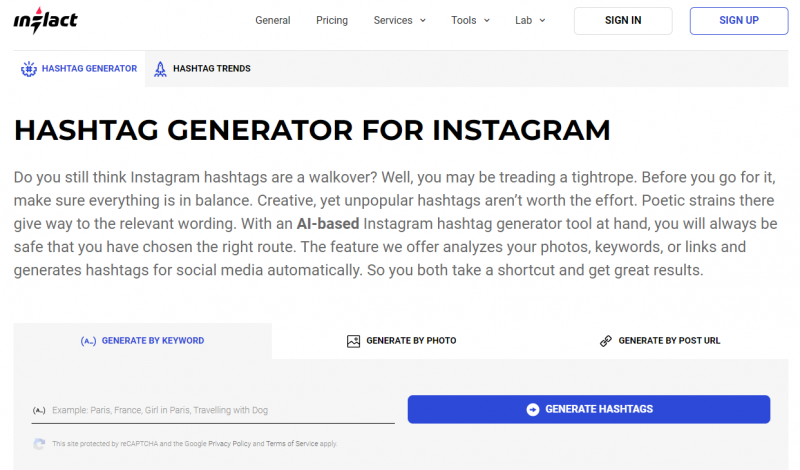
Task: Expand the Lab dropdown menu
Action: click(531, 20)
